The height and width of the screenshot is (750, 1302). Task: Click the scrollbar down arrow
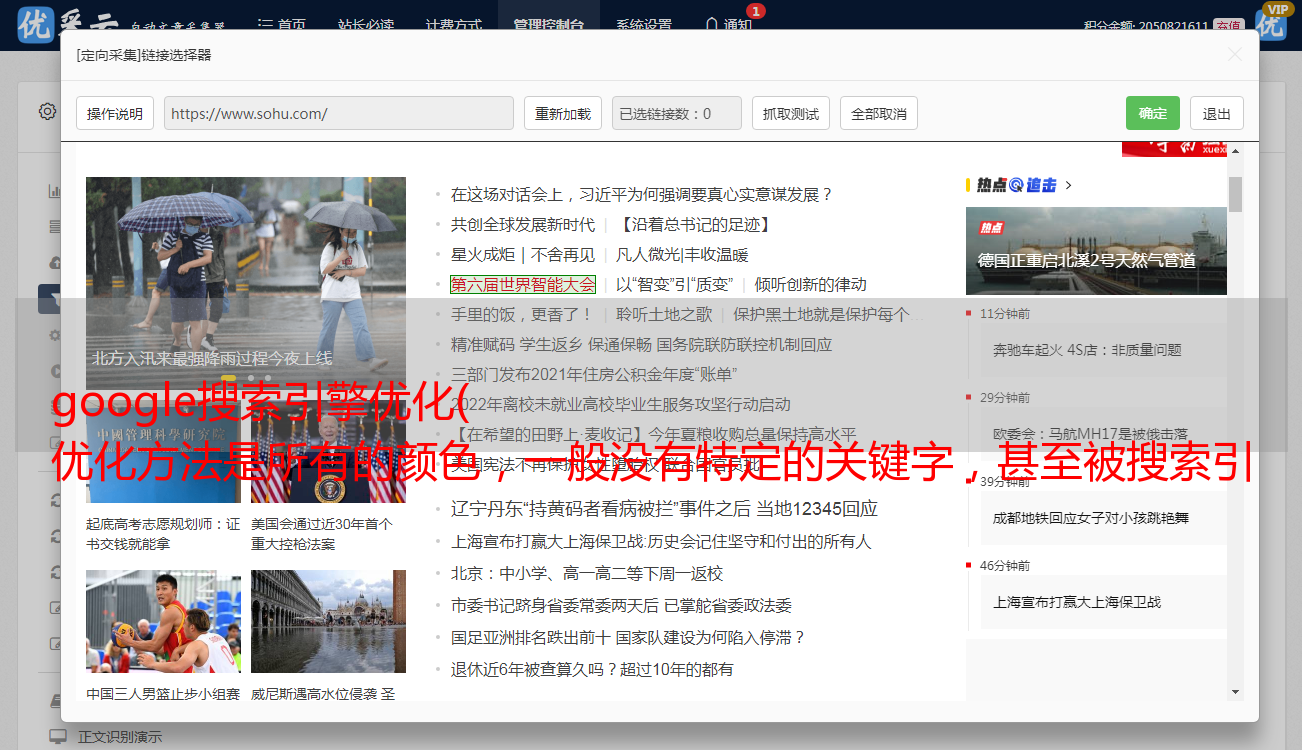click(x=1235, y=691)
